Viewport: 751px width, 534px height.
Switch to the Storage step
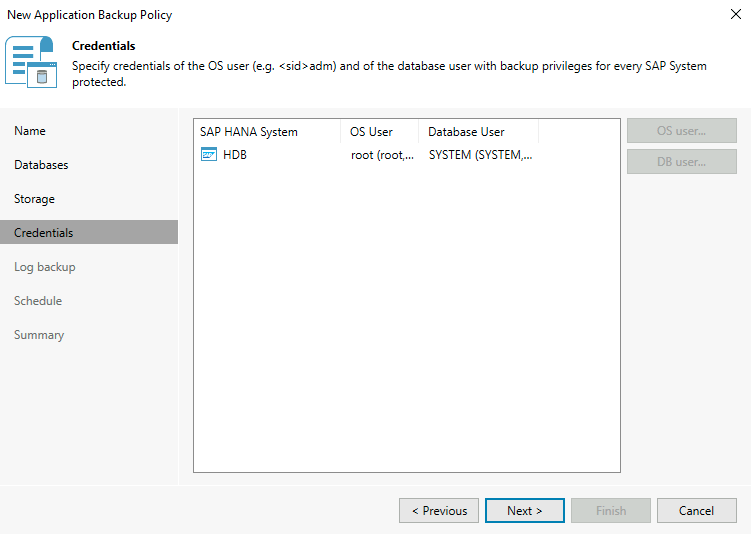pos(34,199)
